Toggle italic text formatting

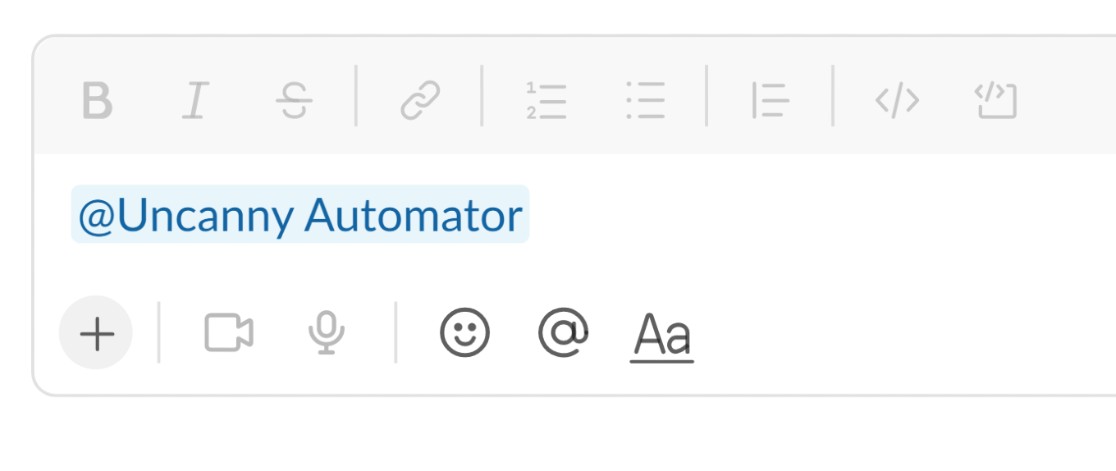click(195, 100)
